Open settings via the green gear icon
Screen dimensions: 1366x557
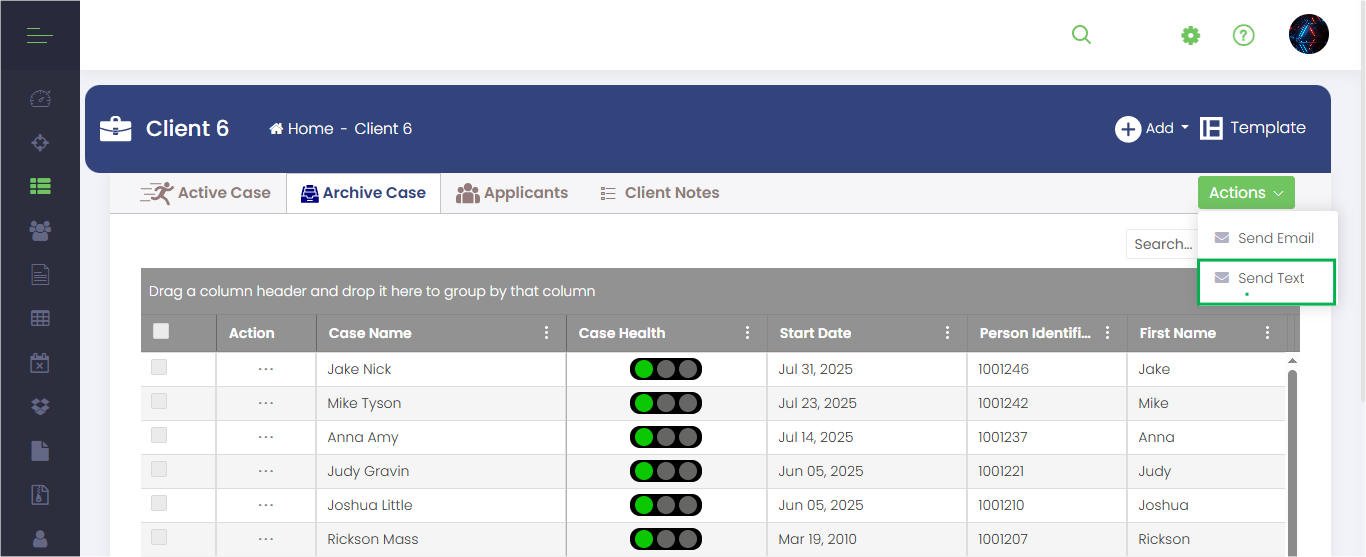(x=1190, y=35)
